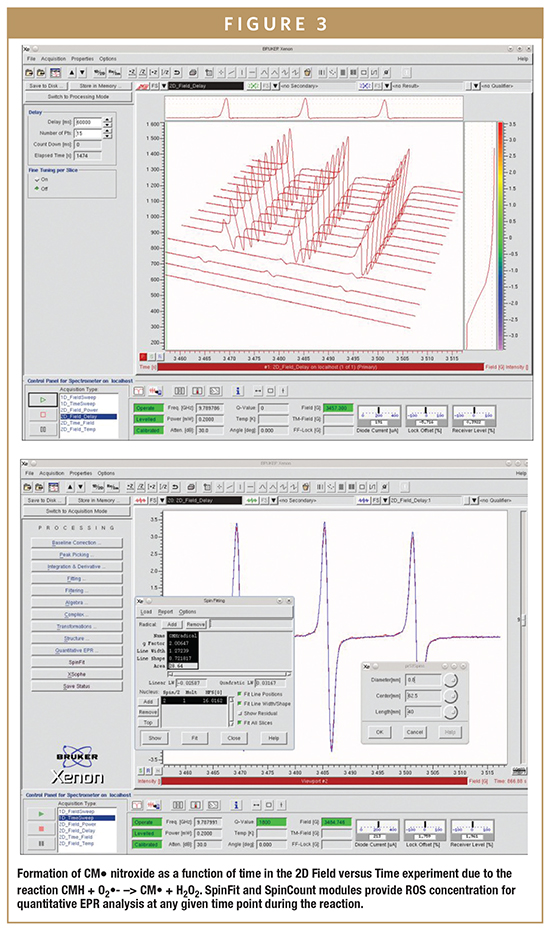Click the open-folder icon in the lower window toolbar

(x=28, y=487)
